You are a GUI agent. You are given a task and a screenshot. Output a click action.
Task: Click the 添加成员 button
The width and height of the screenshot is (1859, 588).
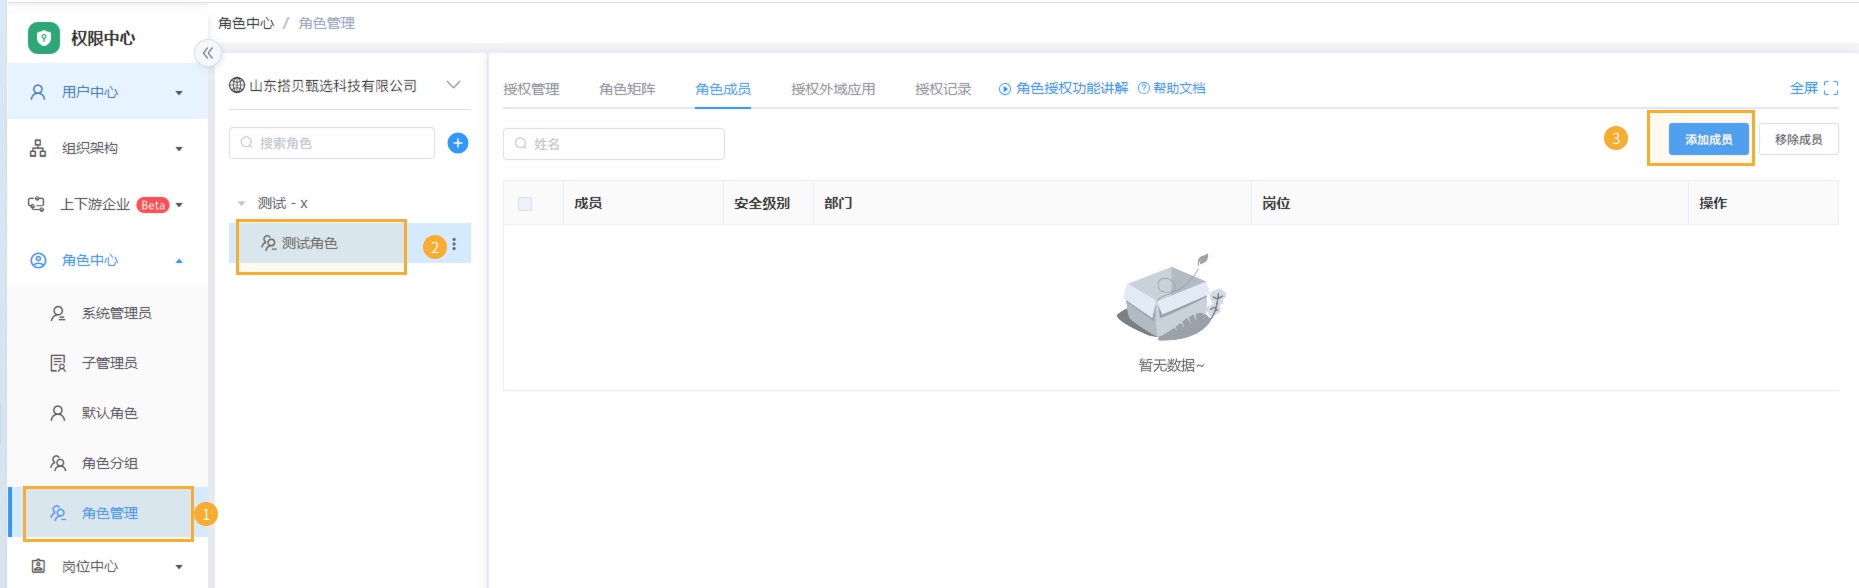[1708, 139]
